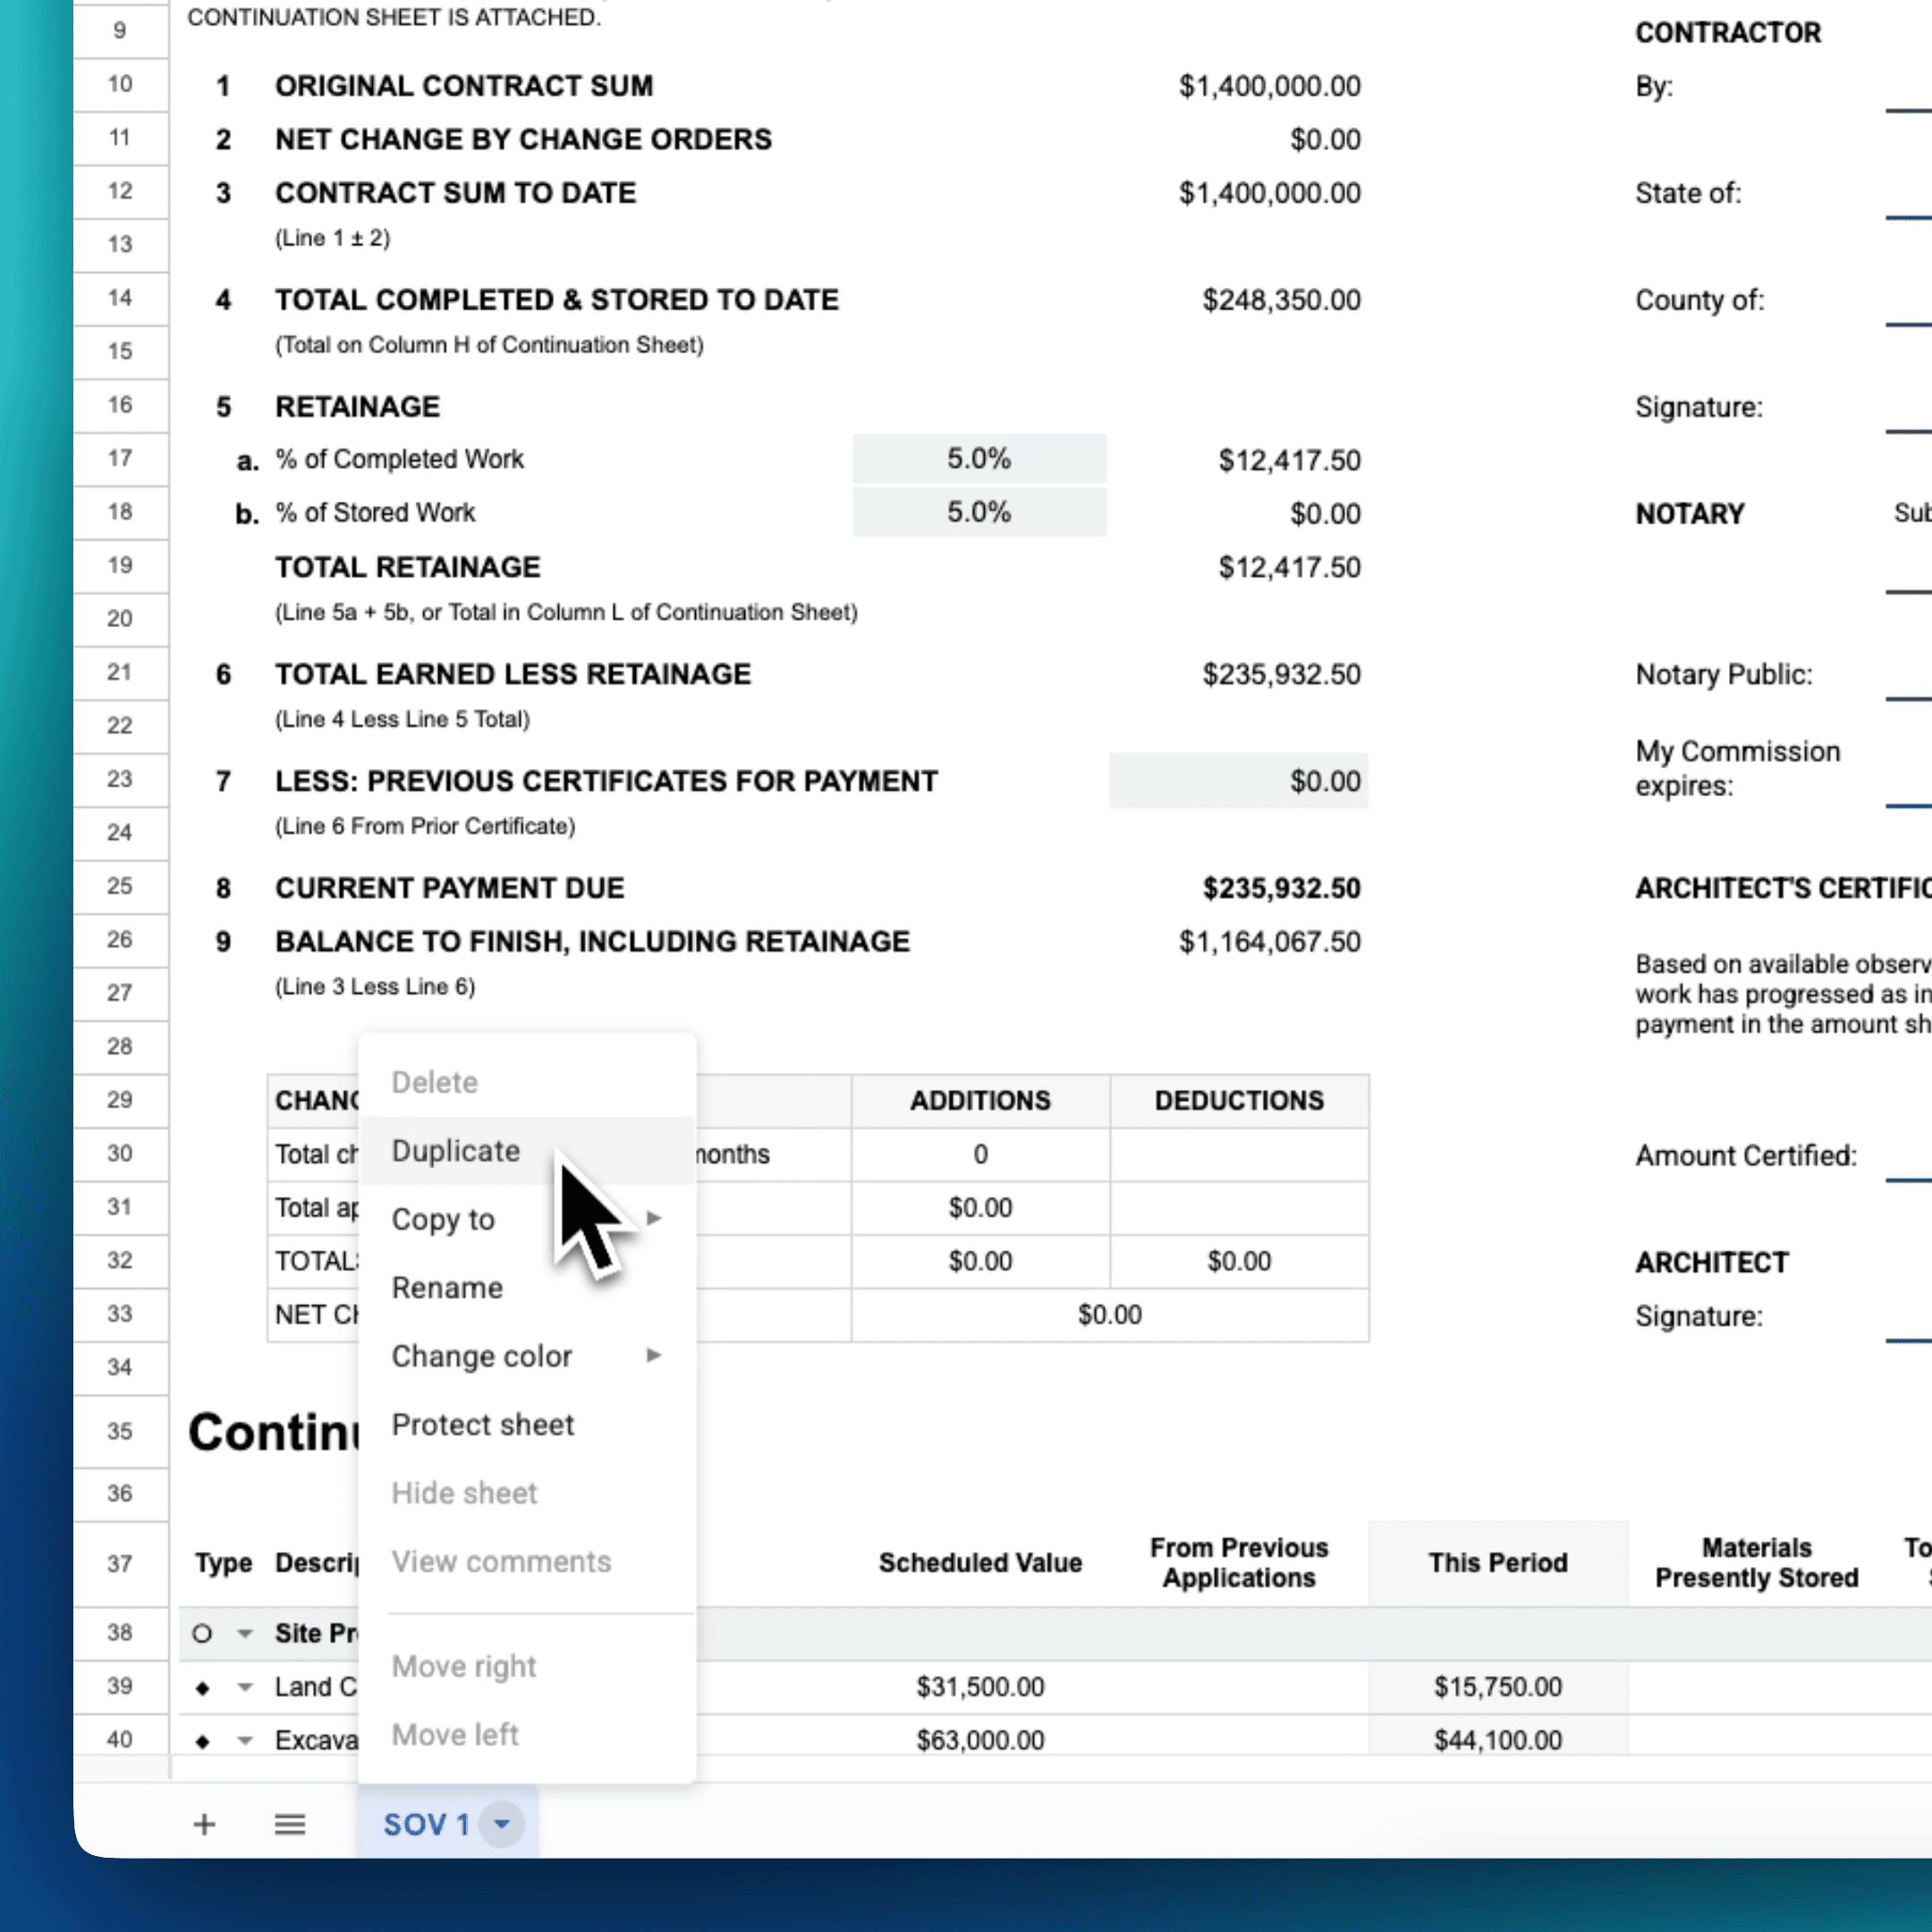Click the $0.00 previous certificates cell

tap(1238, 781)
